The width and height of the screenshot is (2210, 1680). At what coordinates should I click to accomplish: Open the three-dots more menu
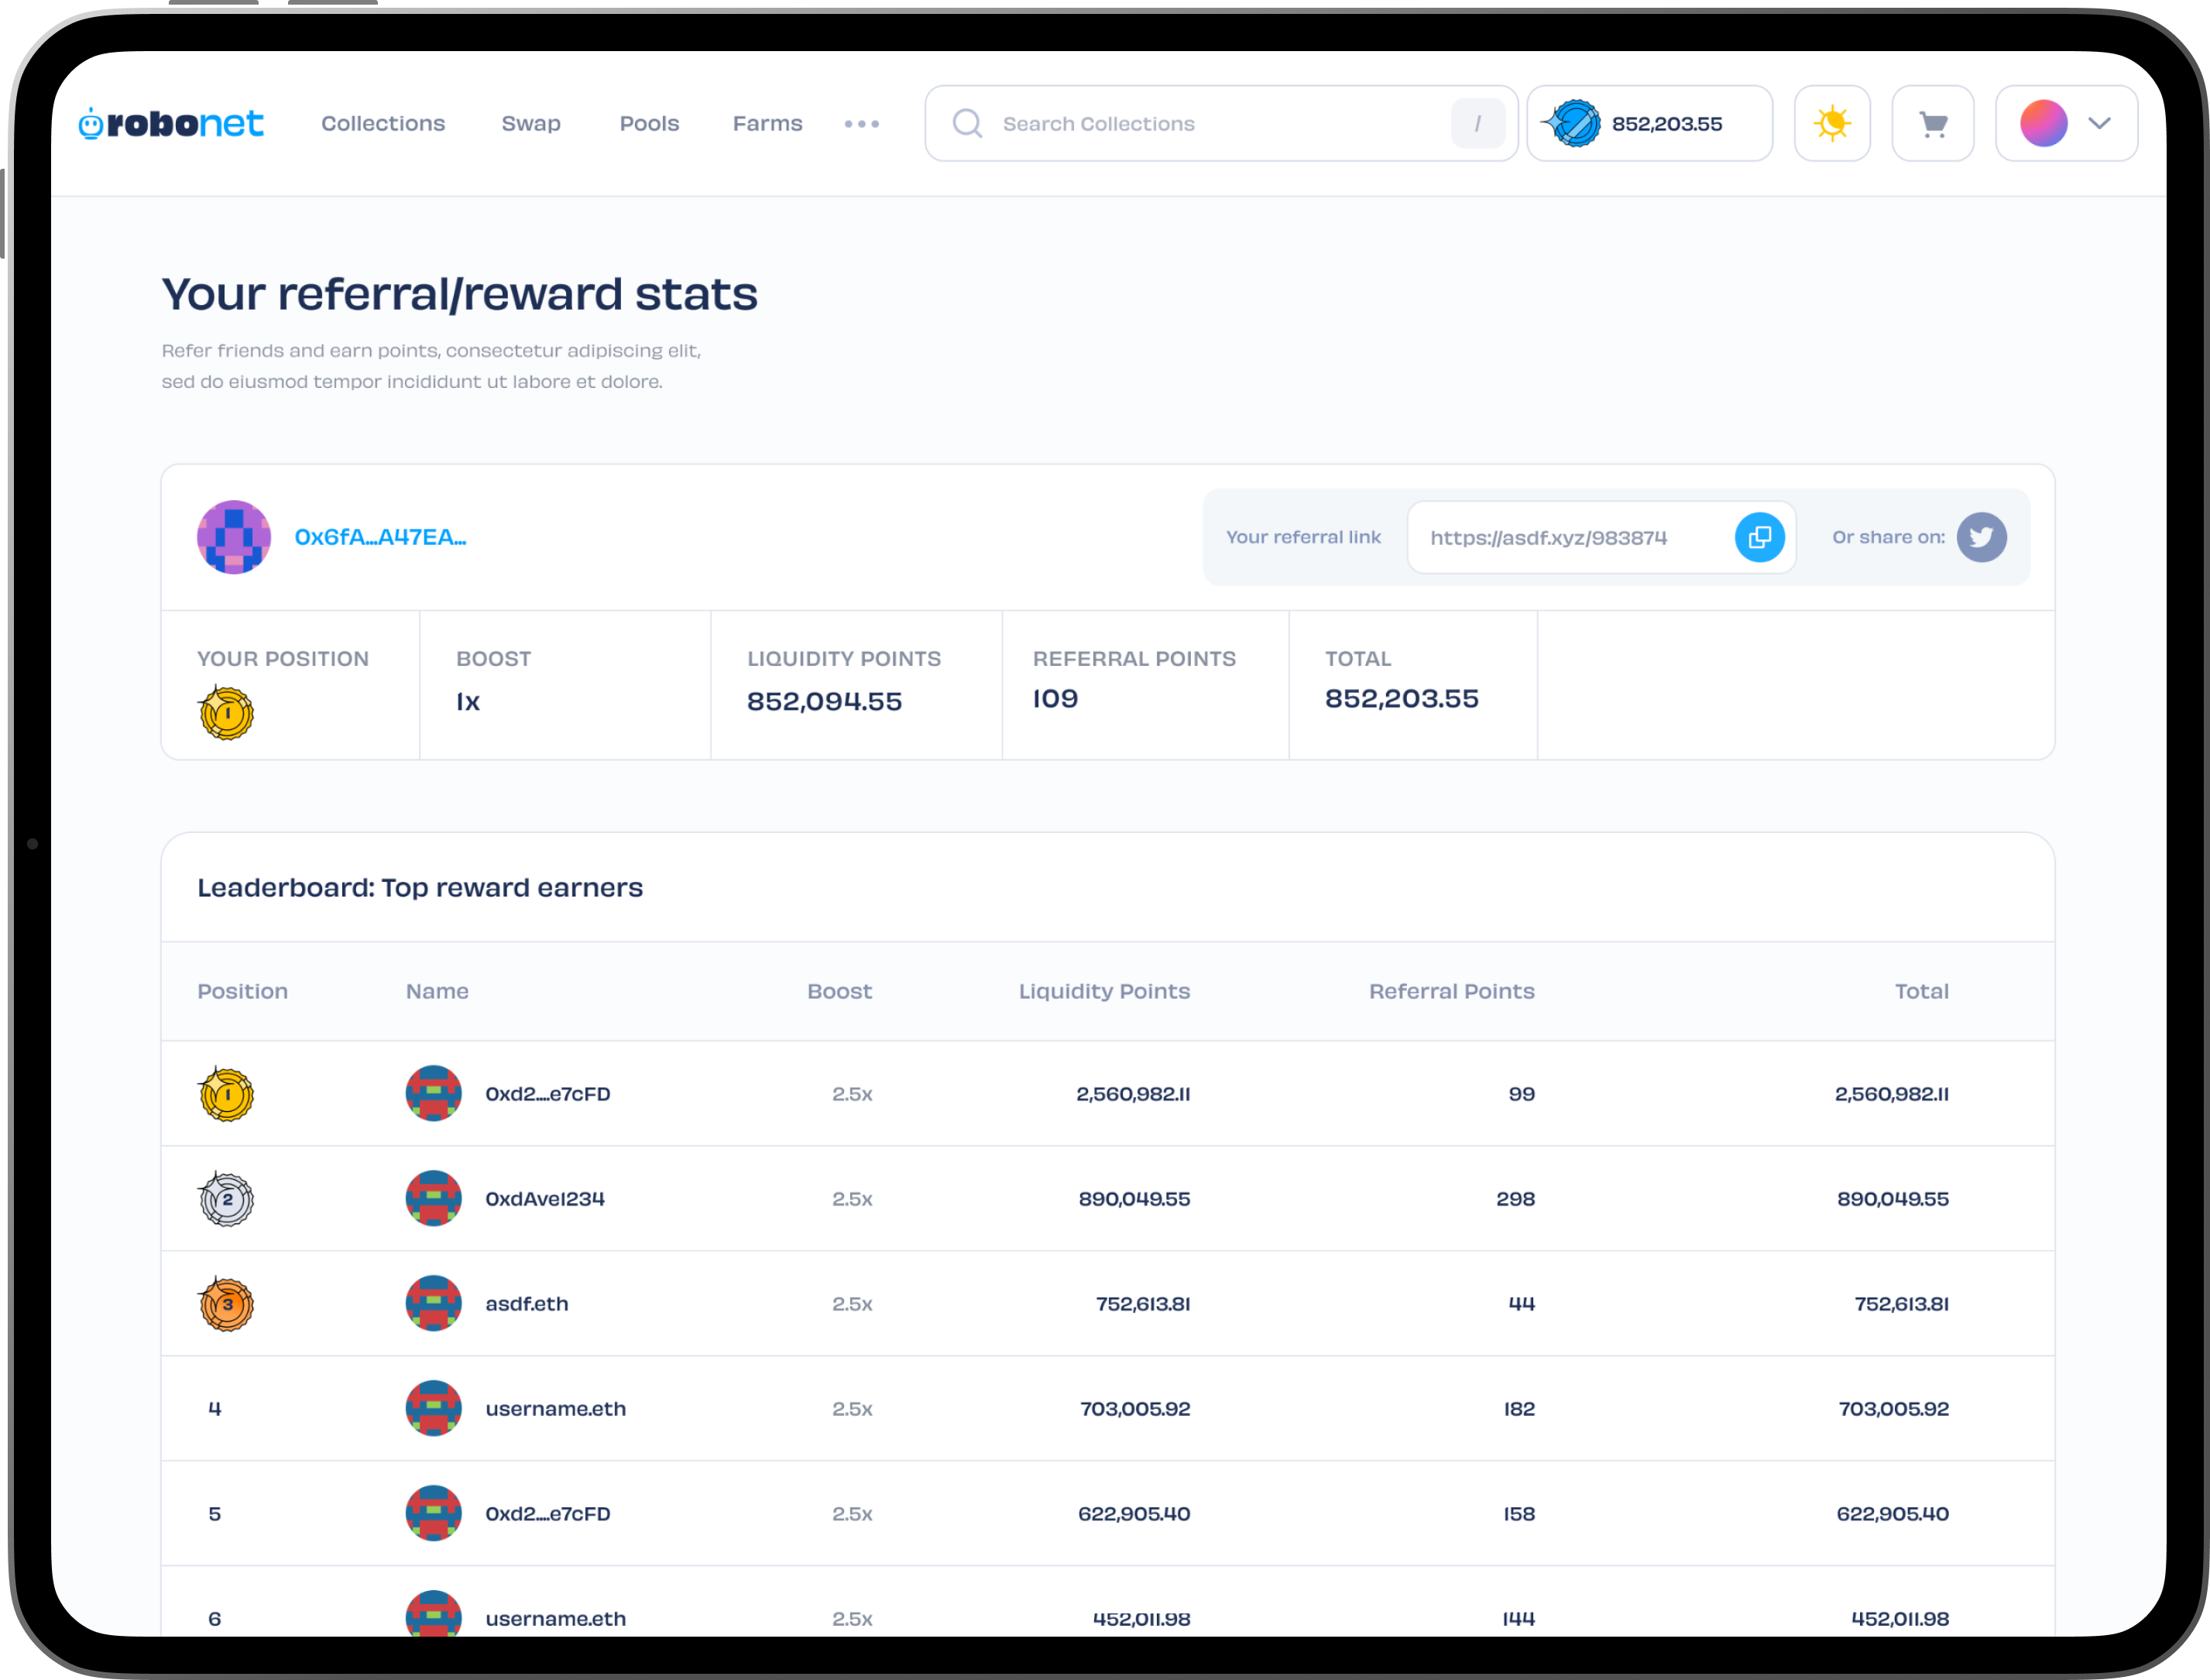coord(861,123)
